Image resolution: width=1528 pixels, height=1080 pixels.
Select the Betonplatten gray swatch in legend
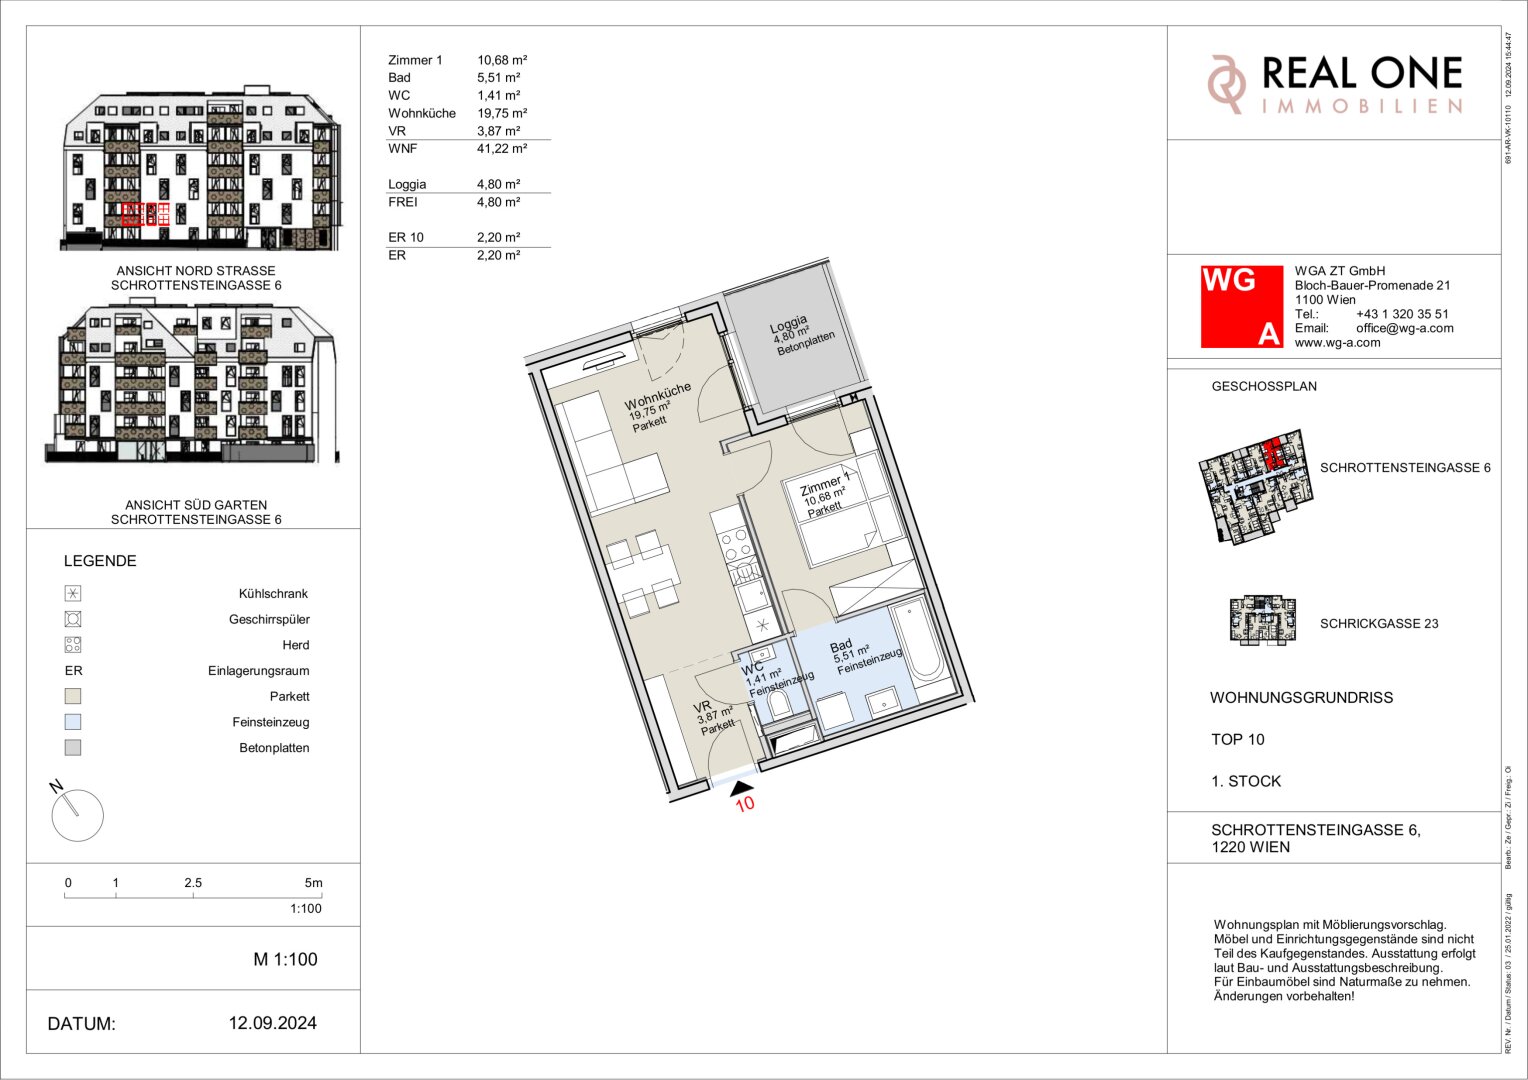tap(73, 748)
